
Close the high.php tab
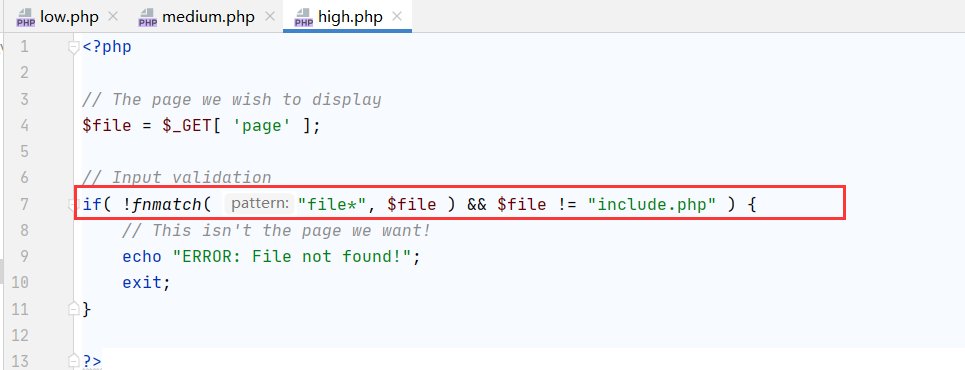coord(396,17)
